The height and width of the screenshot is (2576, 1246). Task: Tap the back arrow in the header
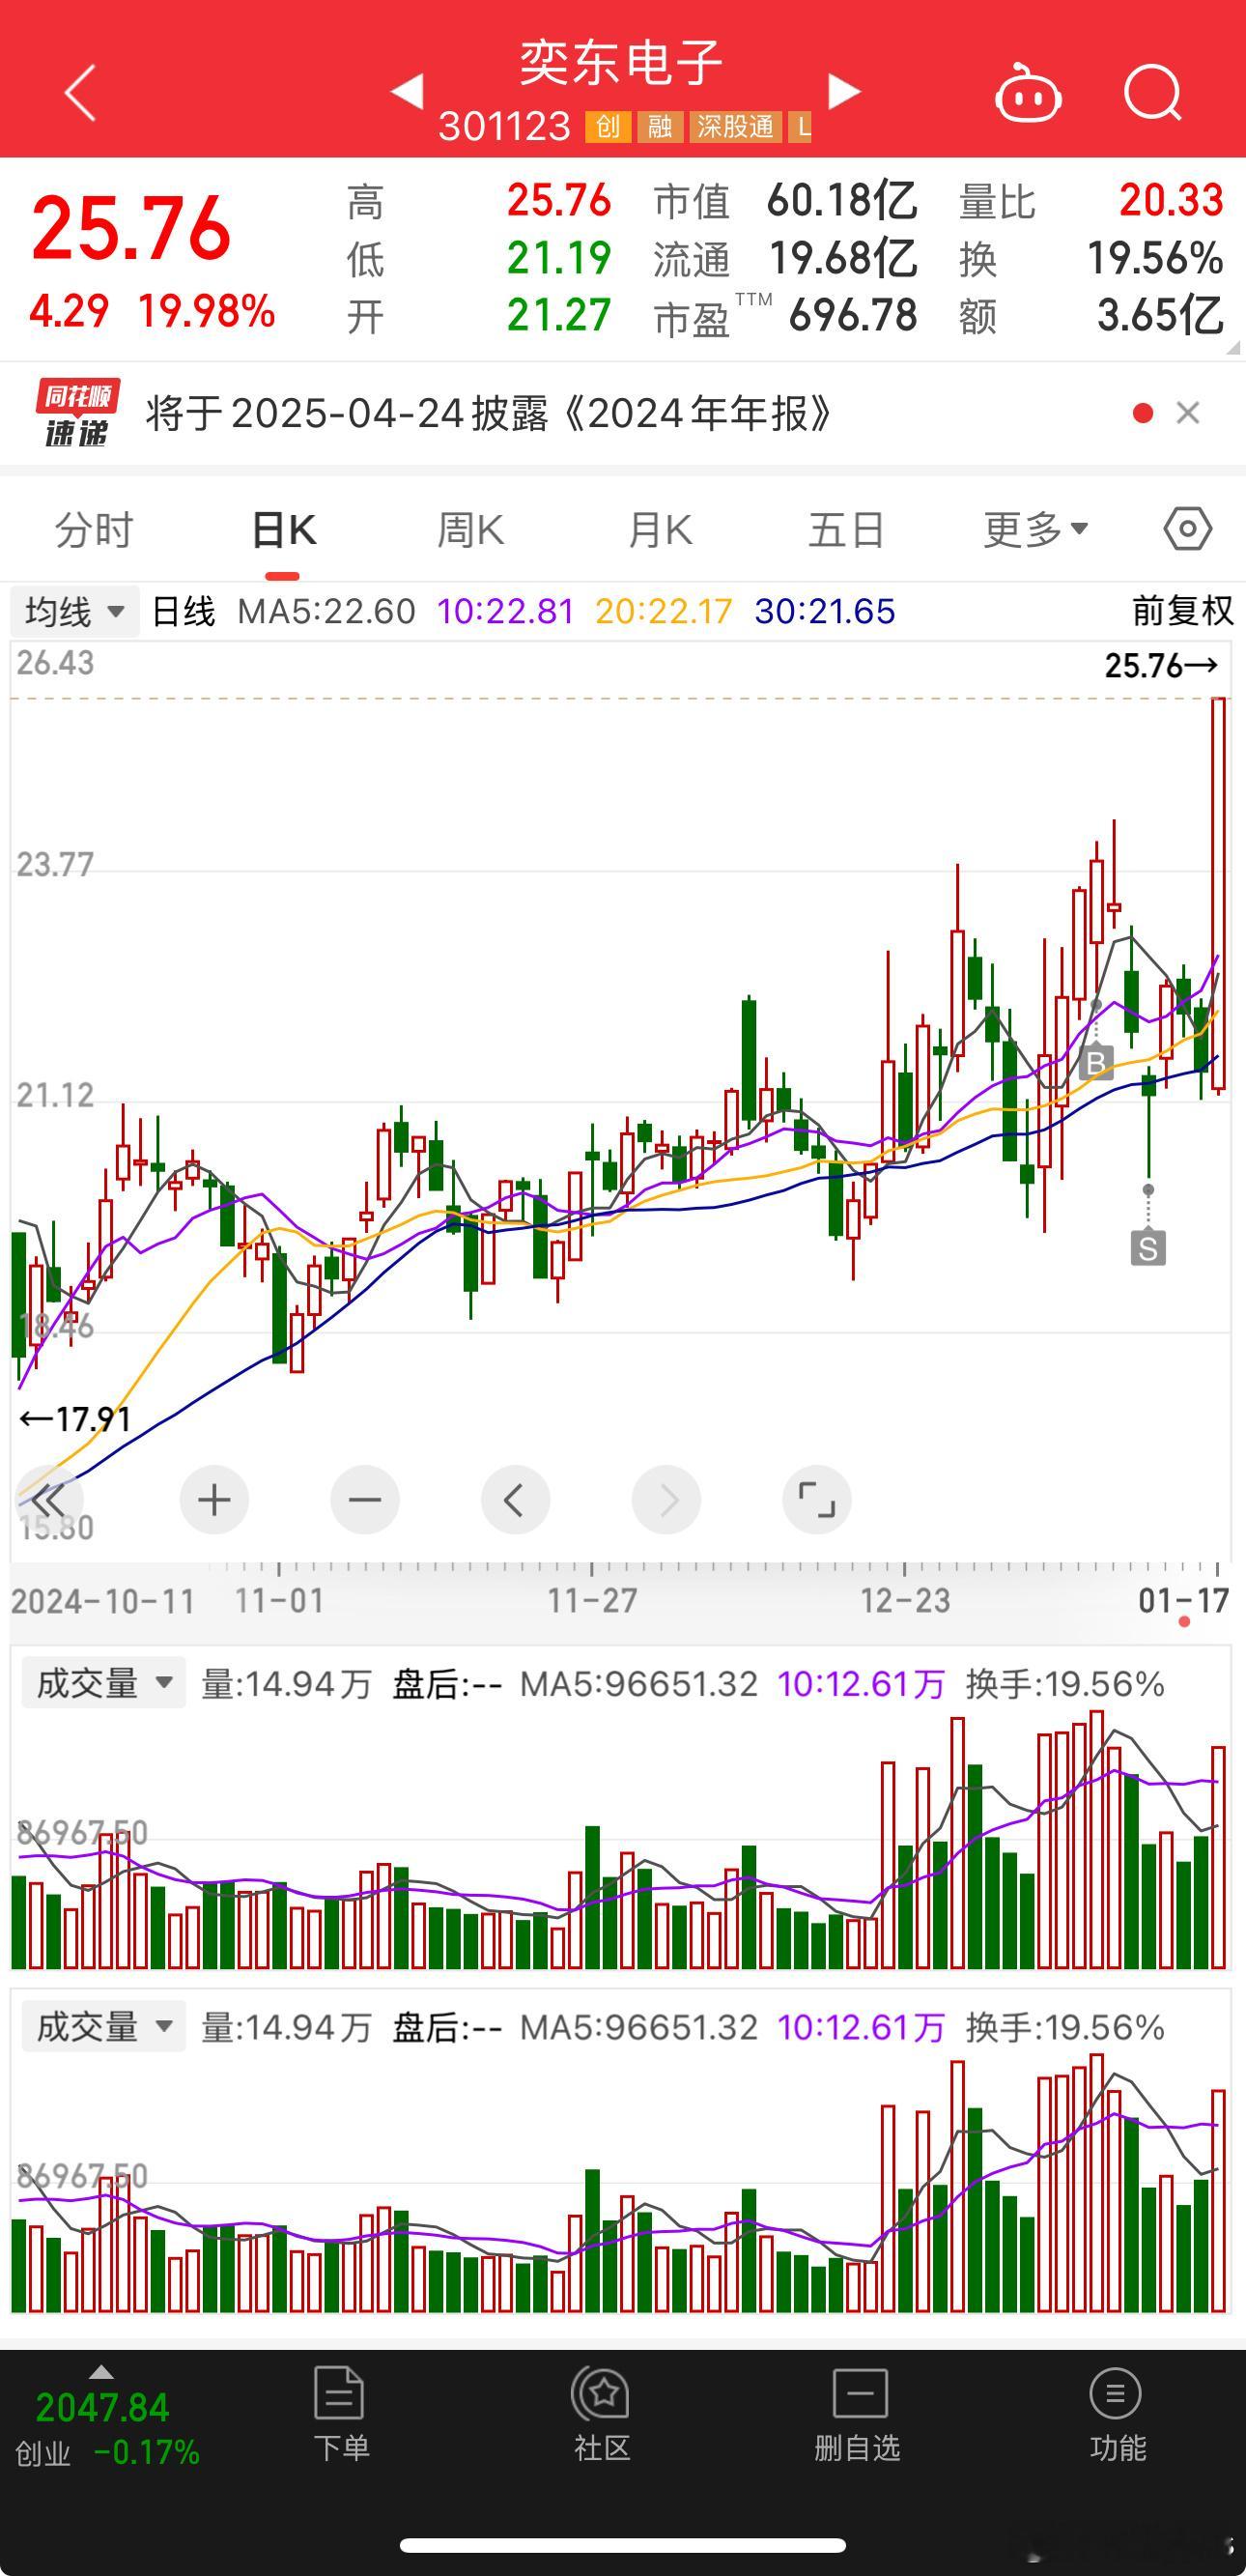[x=80, y=93]
